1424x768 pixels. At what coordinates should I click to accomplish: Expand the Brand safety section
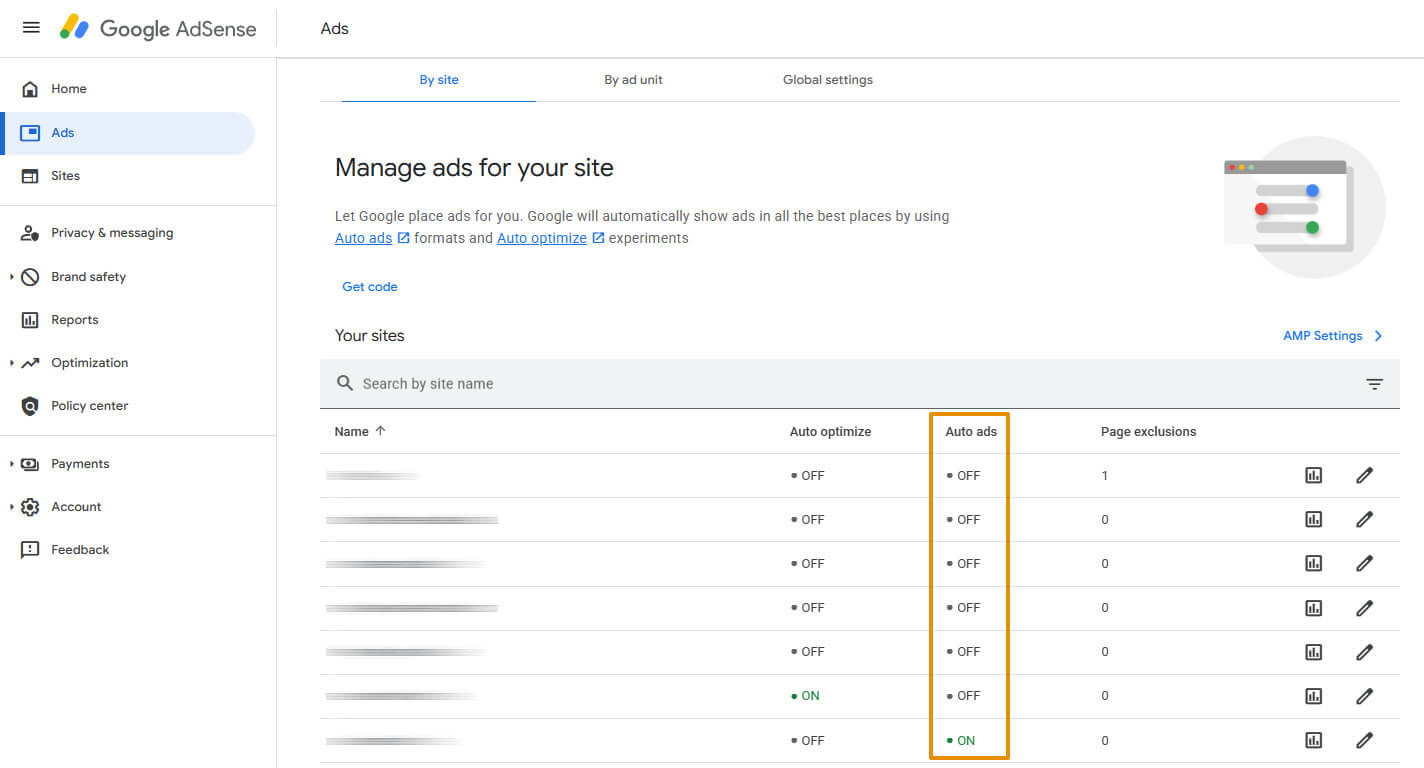[88, 276]
